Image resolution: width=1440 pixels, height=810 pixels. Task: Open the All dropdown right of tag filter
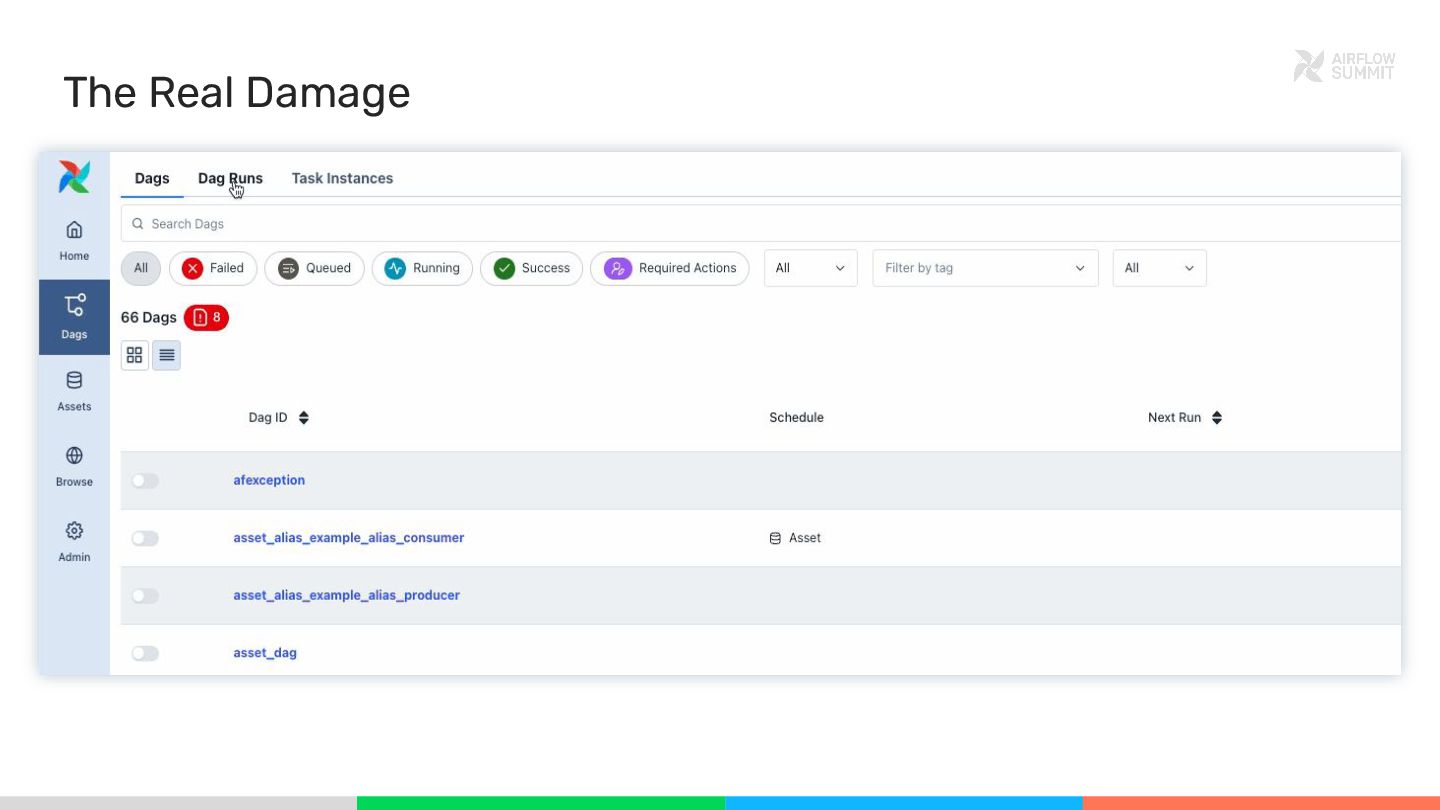coord(1159,268)
